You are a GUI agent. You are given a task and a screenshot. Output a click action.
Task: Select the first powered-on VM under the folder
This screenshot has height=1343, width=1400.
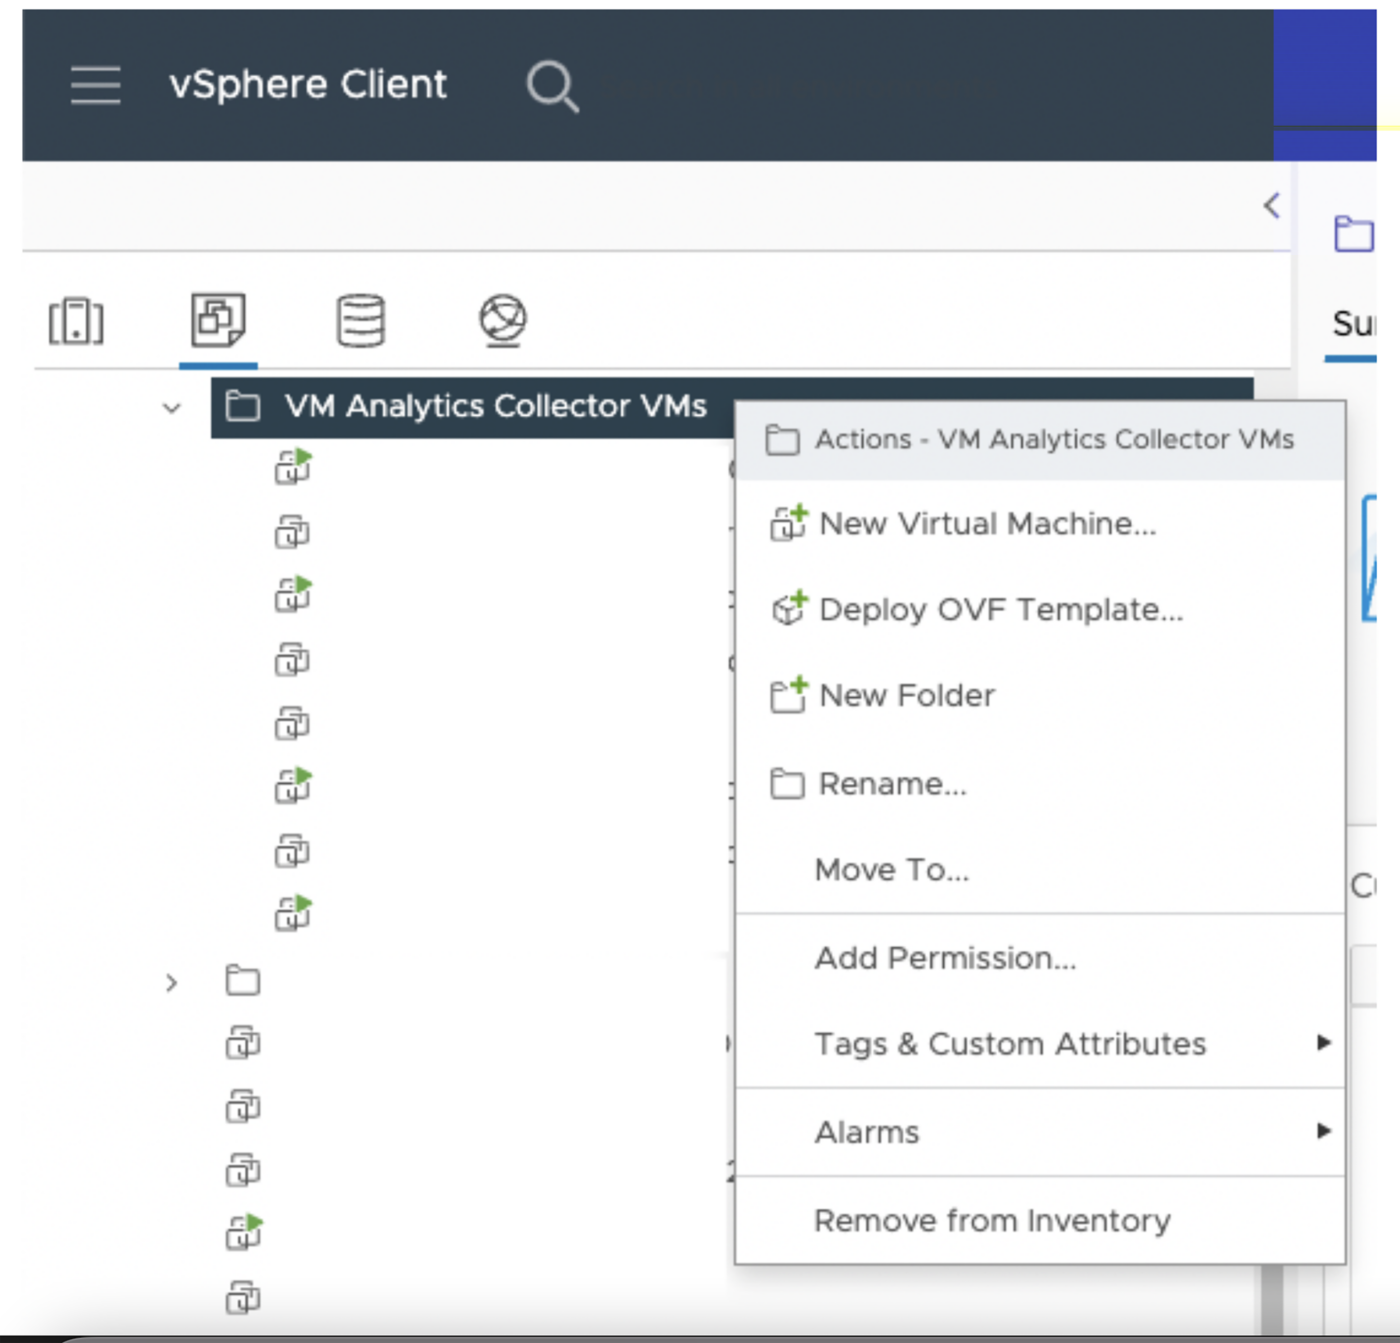pyautogui.click(x=293, y=467)
